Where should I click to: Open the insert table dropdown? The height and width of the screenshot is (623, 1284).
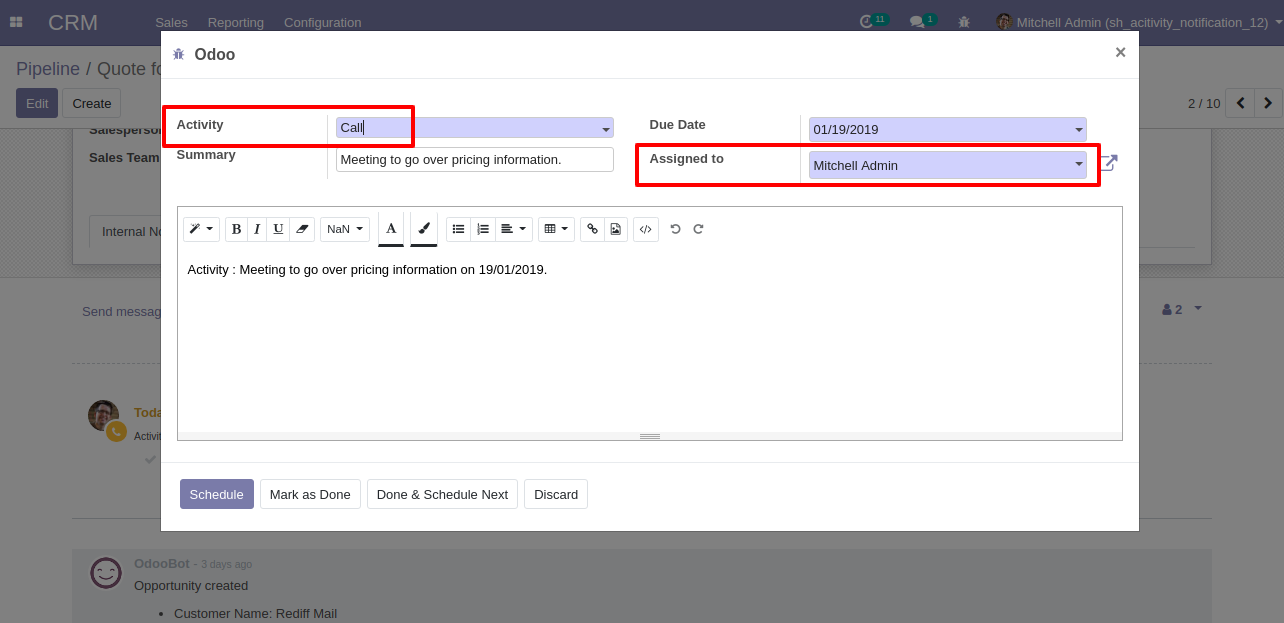(556, 229)
